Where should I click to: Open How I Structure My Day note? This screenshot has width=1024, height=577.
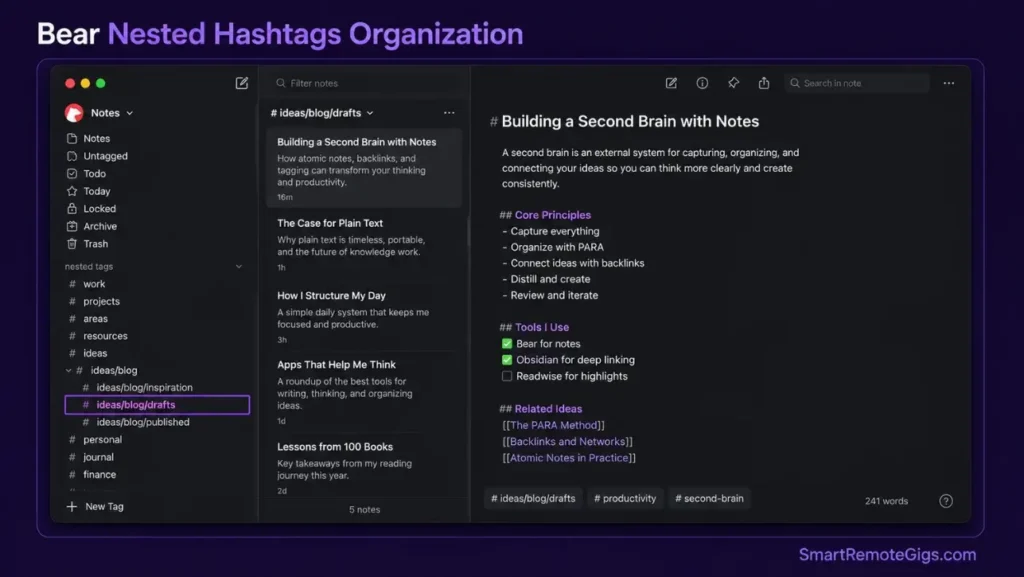pyautogui.click(x=364, y=317)
